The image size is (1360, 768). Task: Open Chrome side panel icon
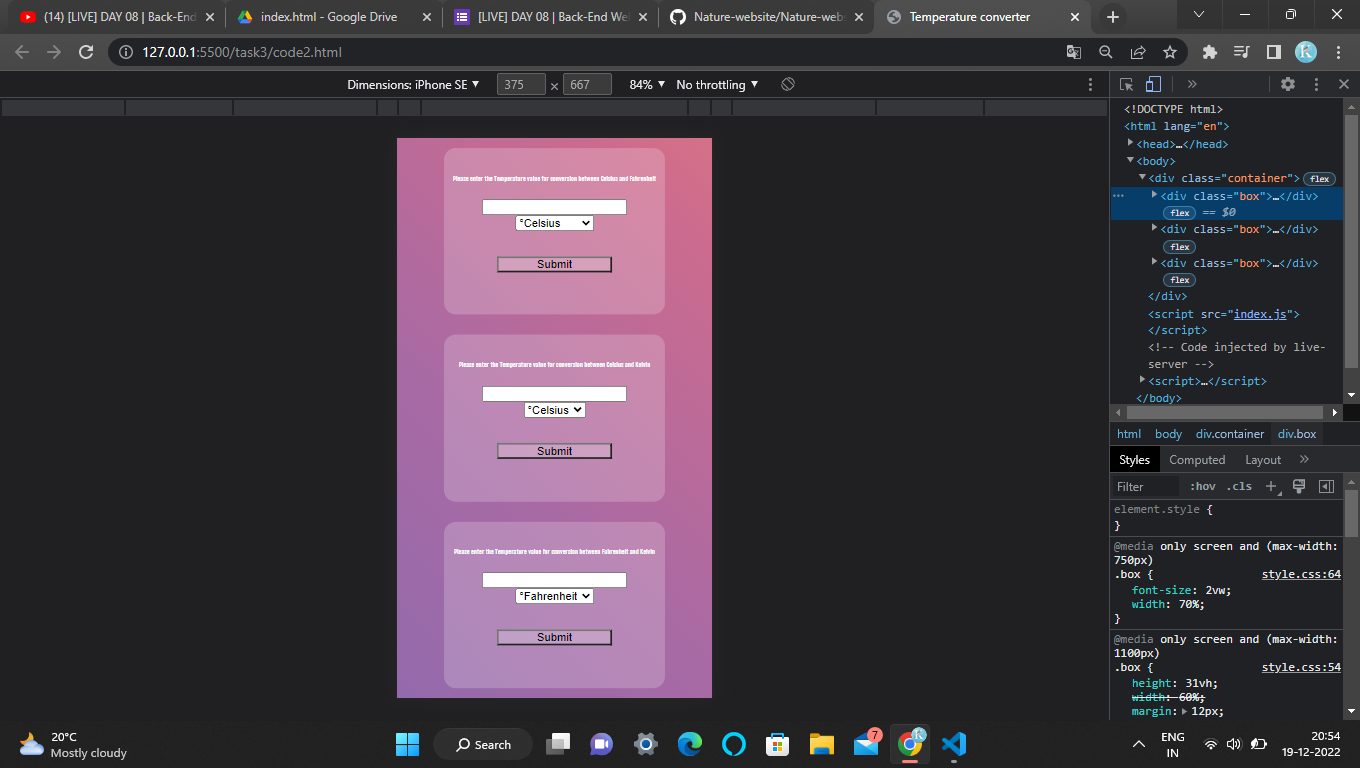pyautogui.click(x=1274, y=52)
